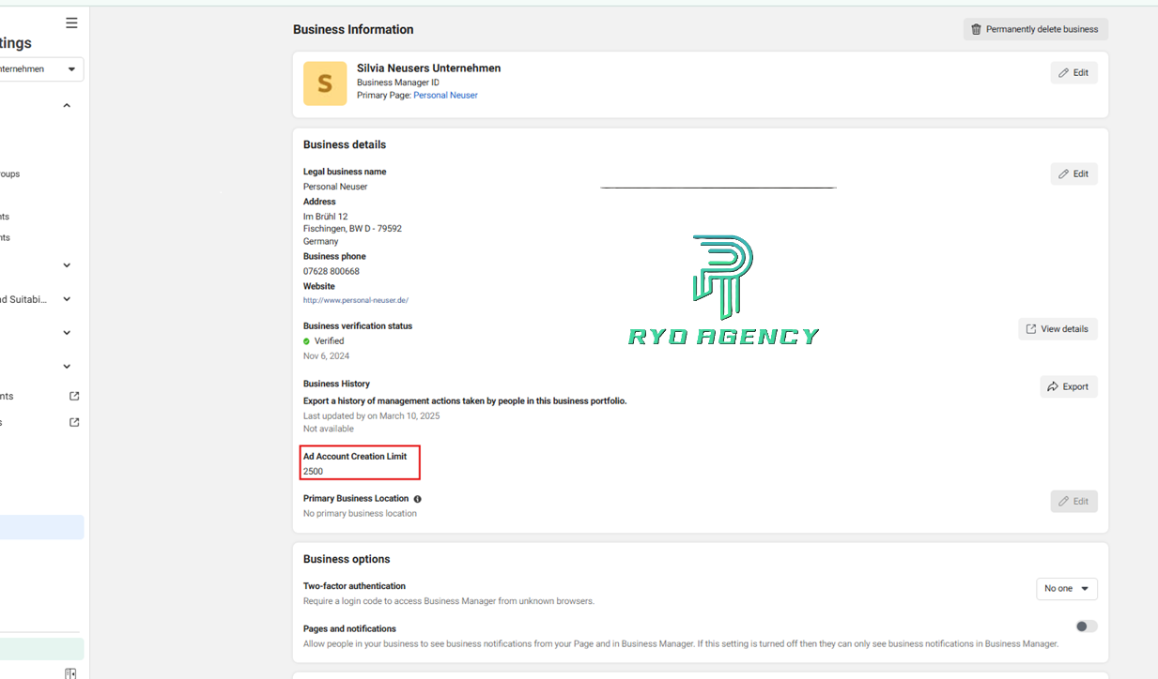Collapse the sidebar section with the upward chevron
This screenshot has height=679, width=1158.
click(x=66, y=106)
